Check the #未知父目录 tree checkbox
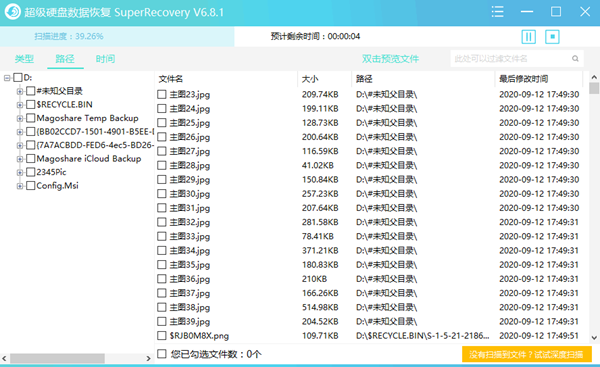Viewport: 600px width, 367px height. [x=31, y=91]
